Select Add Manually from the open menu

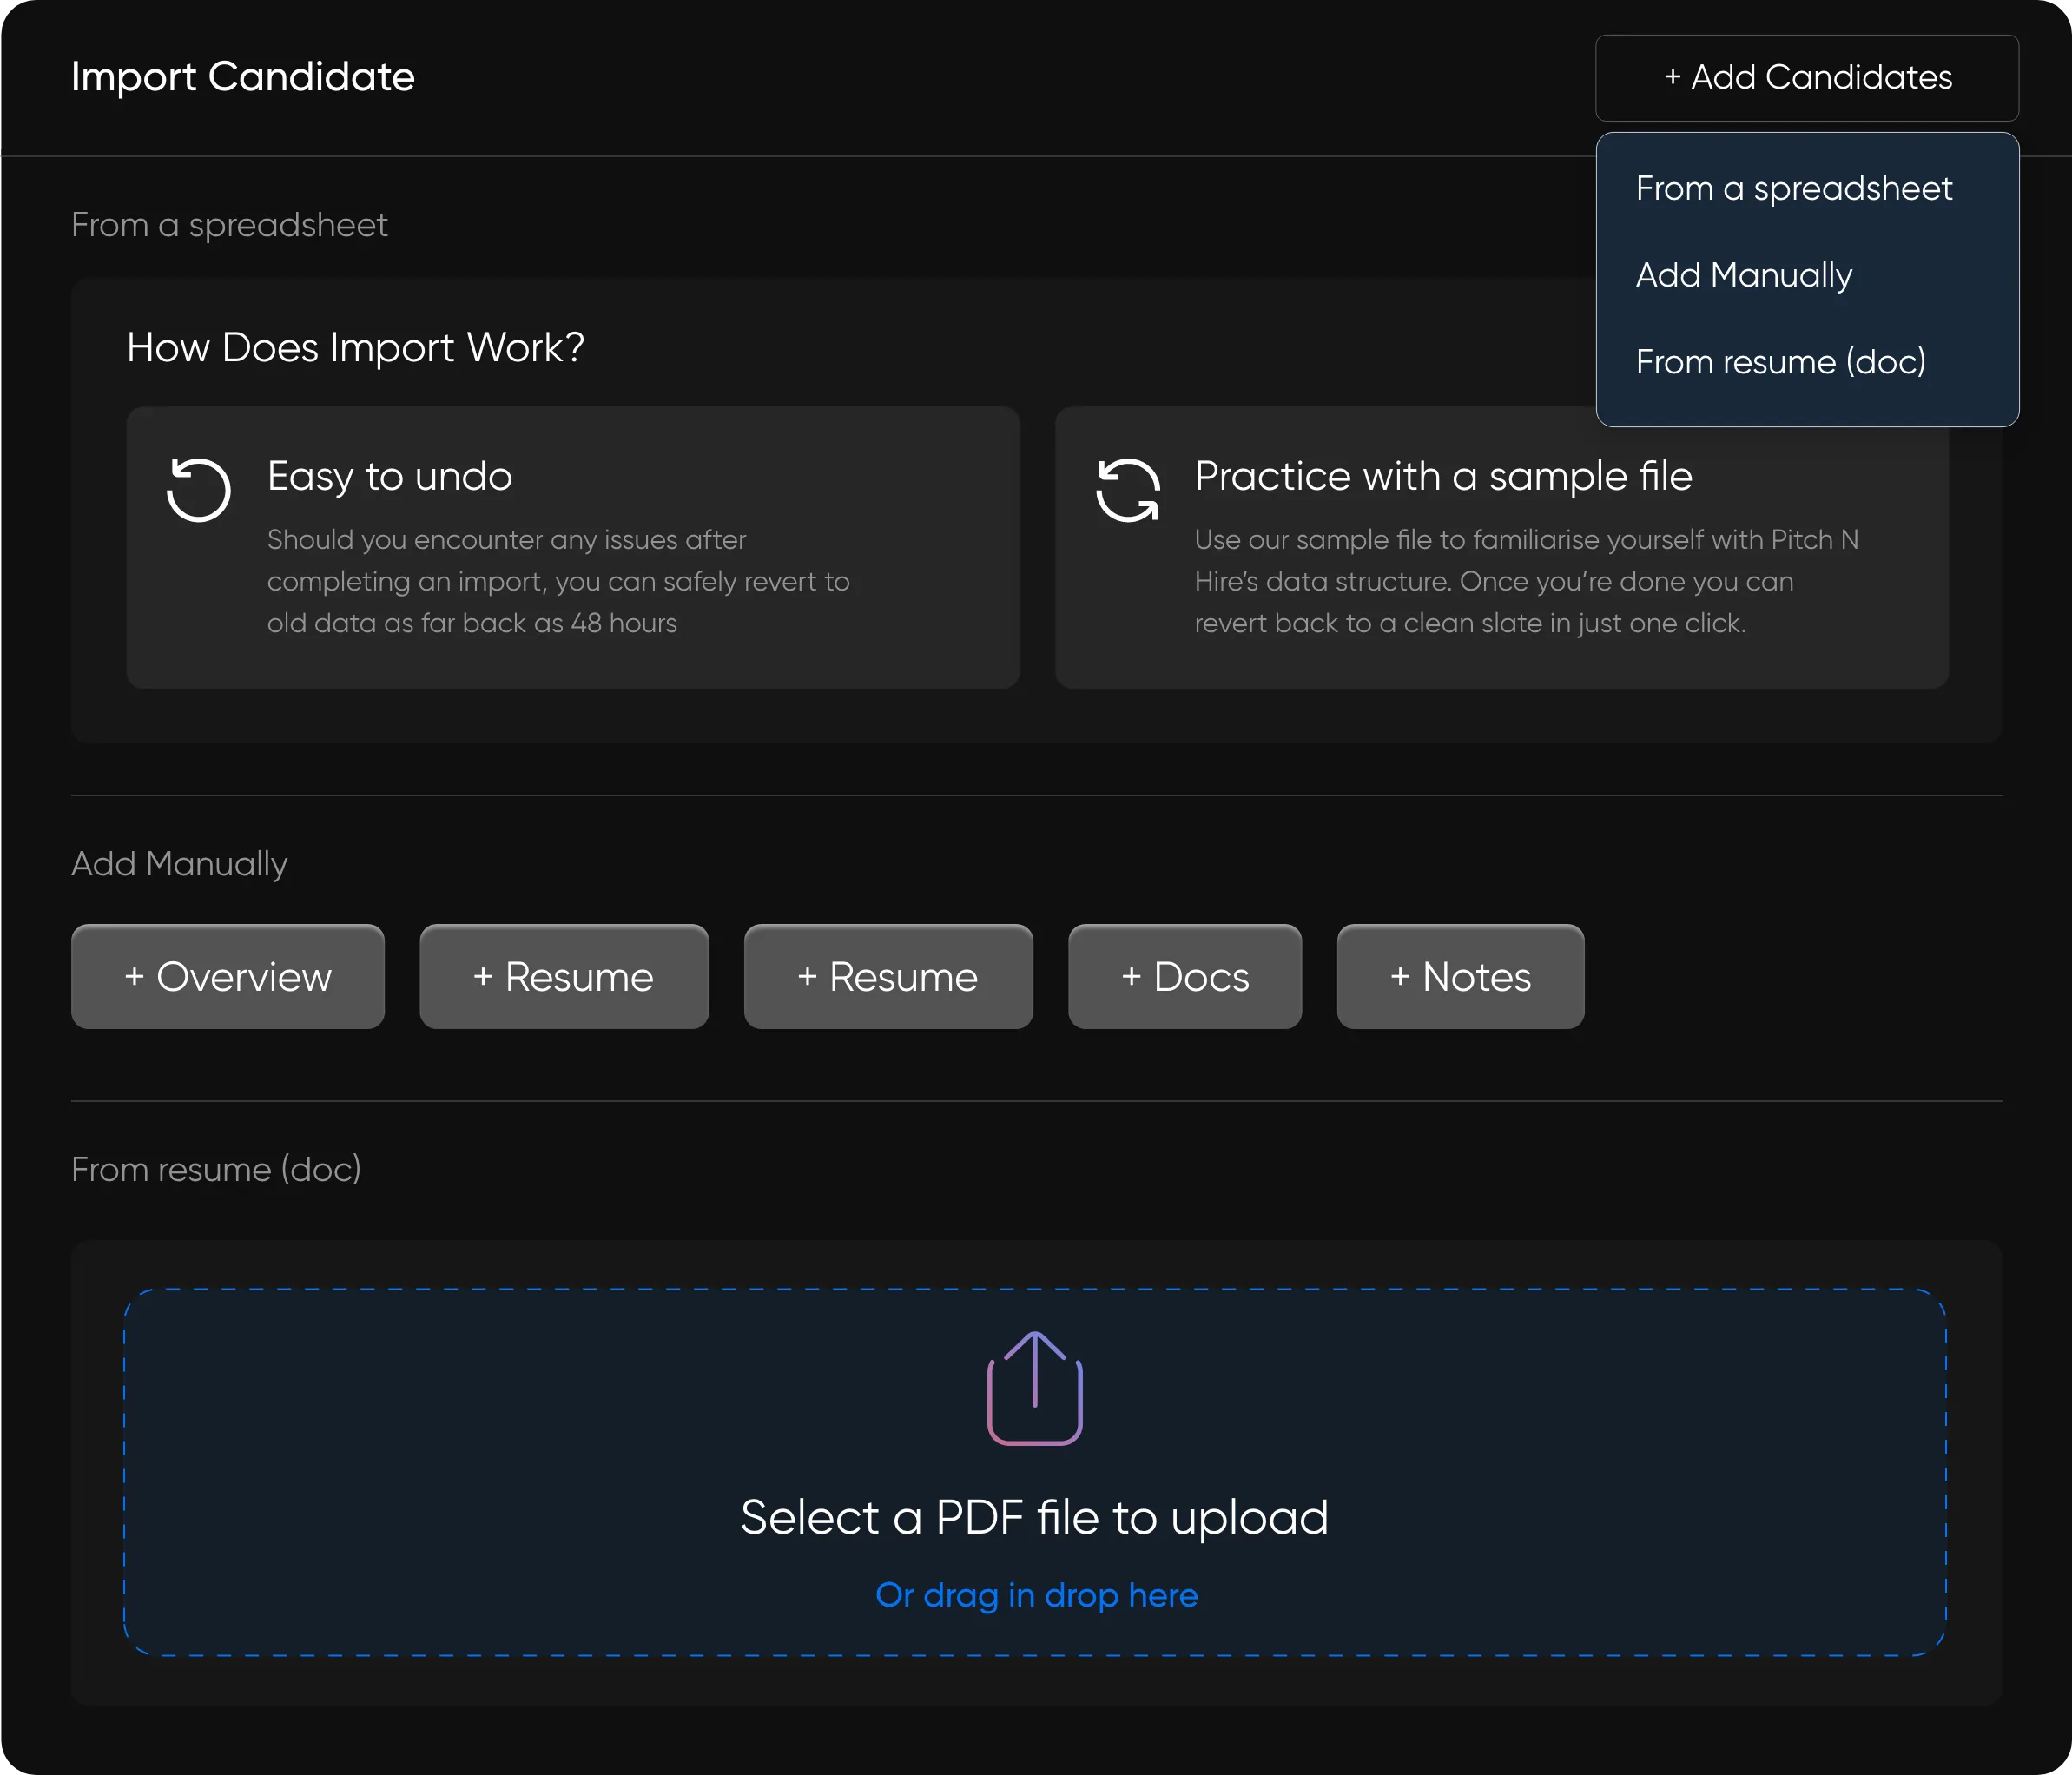[x=1744, y=275]
